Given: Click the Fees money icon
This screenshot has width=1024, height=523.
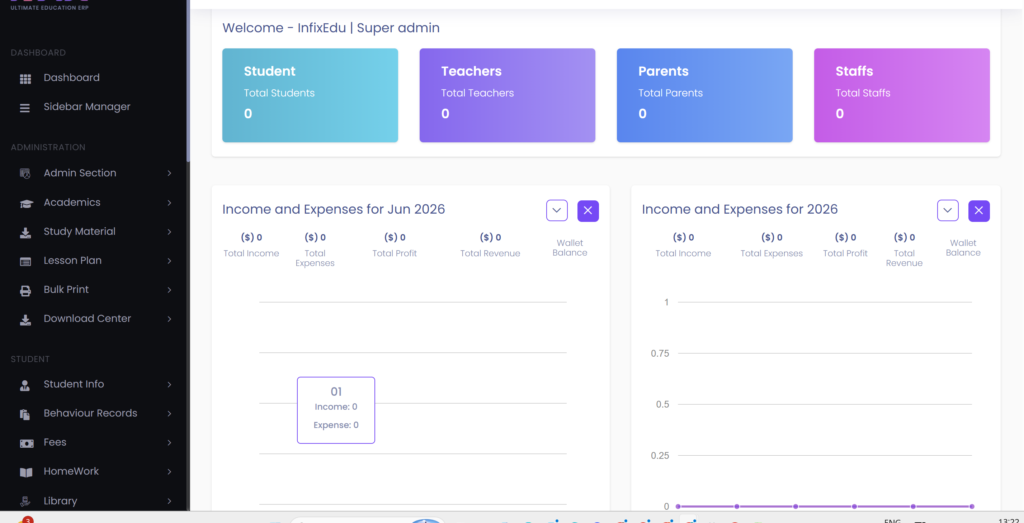Looking at the screenshot, I should pyautogui.click(x=25, y=443).
